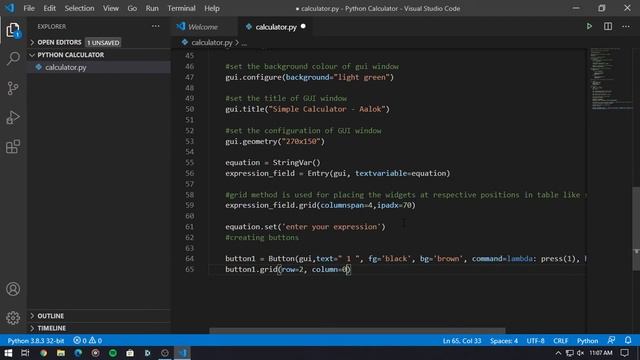Change end of line sequence CRLF

[x=560, y=340]
